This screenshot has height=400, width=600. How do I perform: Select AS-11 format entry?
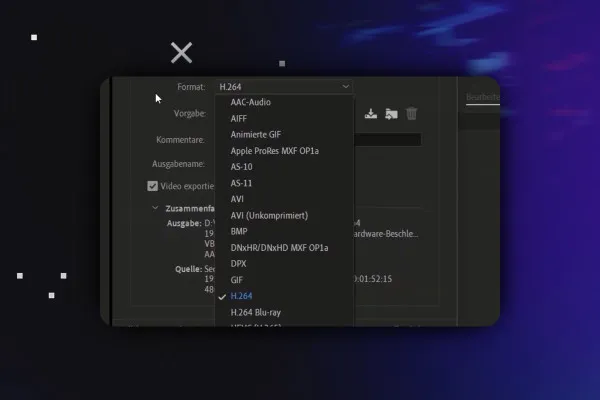[241, 183]
